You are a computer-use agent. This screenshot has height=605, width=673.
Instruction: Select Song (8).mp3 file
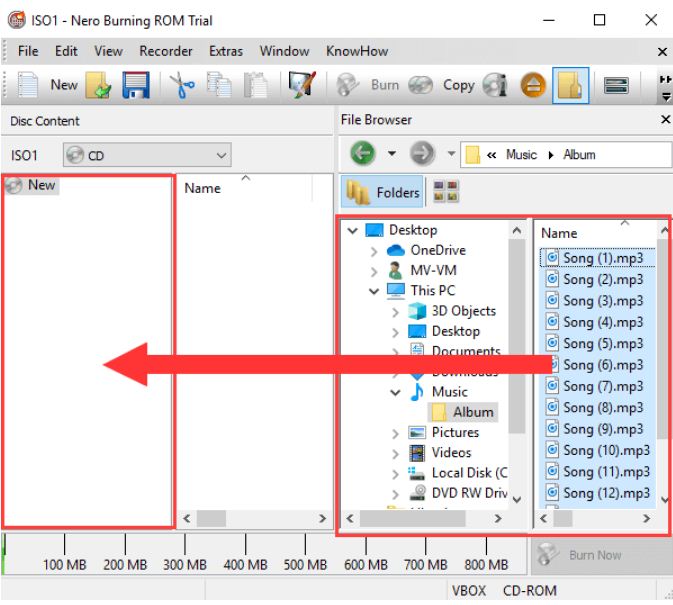tap(598, 407)
